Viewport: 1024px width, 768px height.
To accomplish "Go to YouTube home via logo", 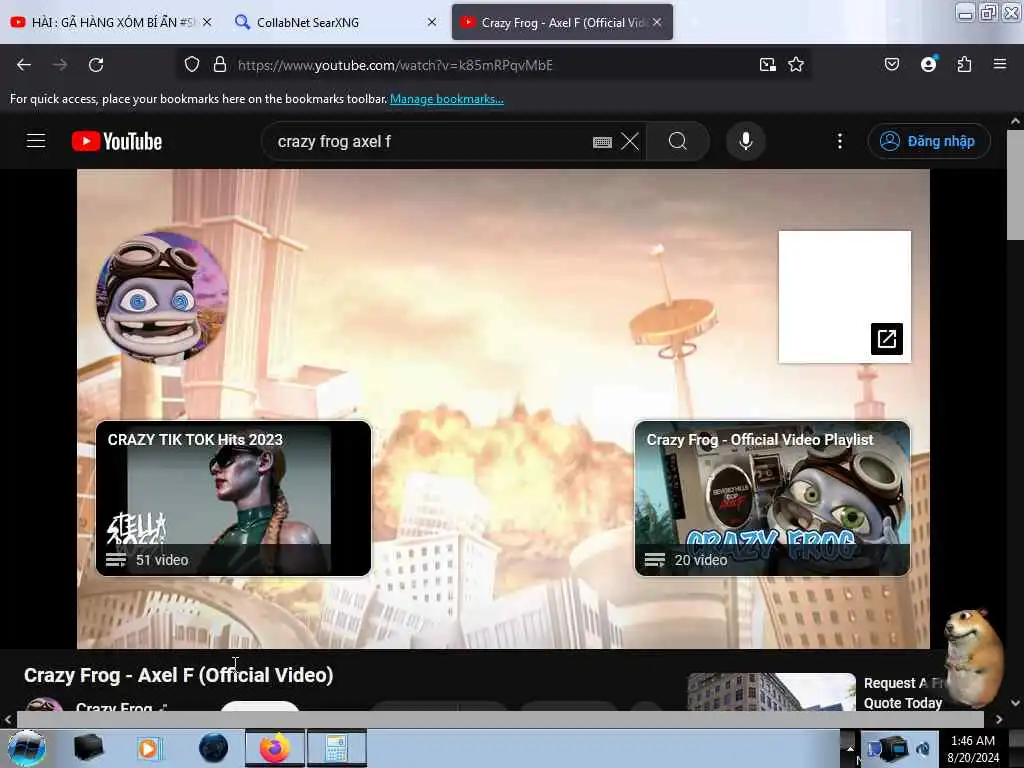I will click(117, 141).
